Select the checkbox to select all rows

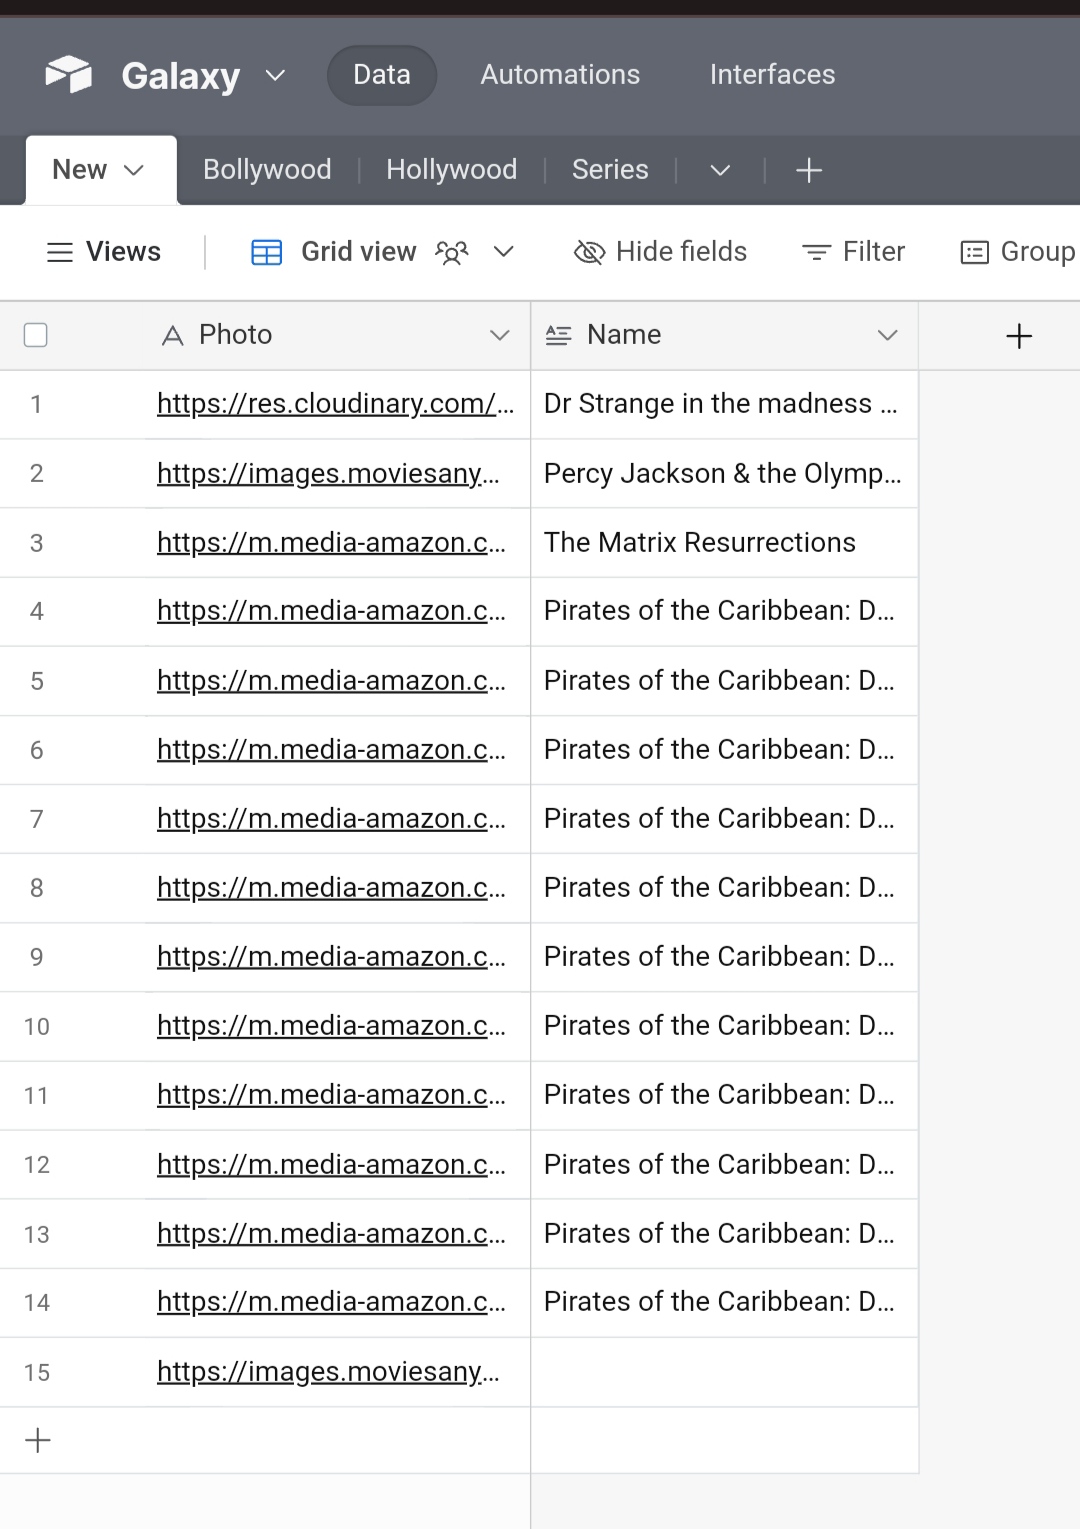[x=35, y=335]
